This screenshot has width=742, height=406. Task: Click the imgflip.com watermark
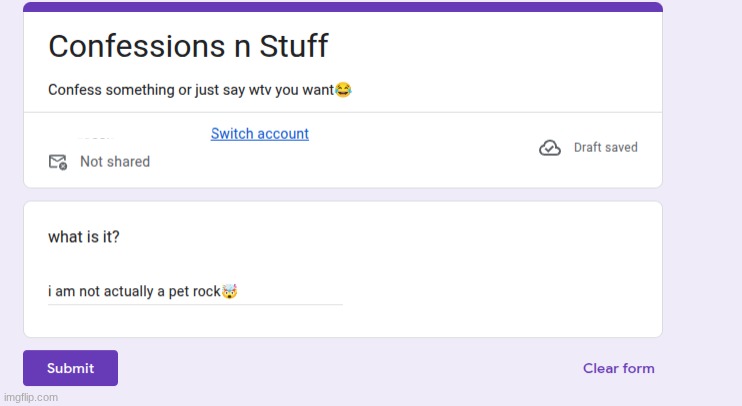click(30, 397)
